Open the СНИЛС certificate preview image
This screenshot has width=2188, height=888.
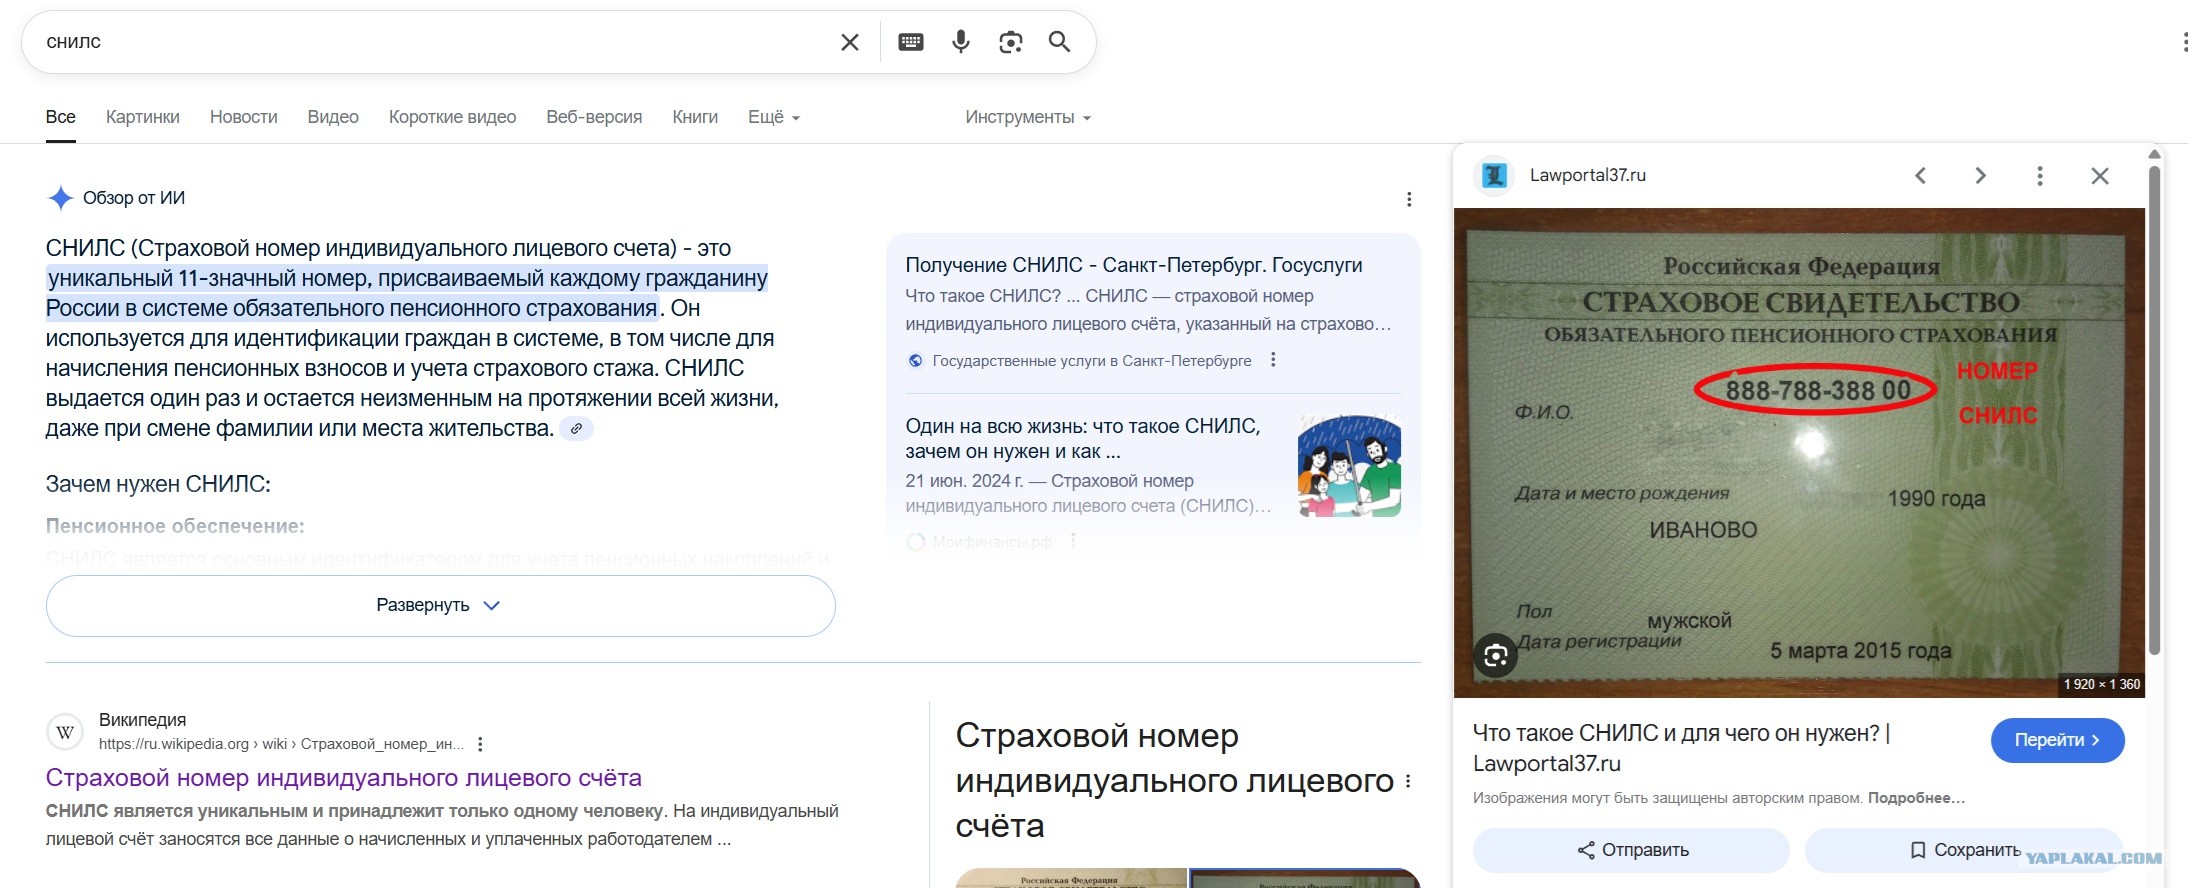(1799, 452)
